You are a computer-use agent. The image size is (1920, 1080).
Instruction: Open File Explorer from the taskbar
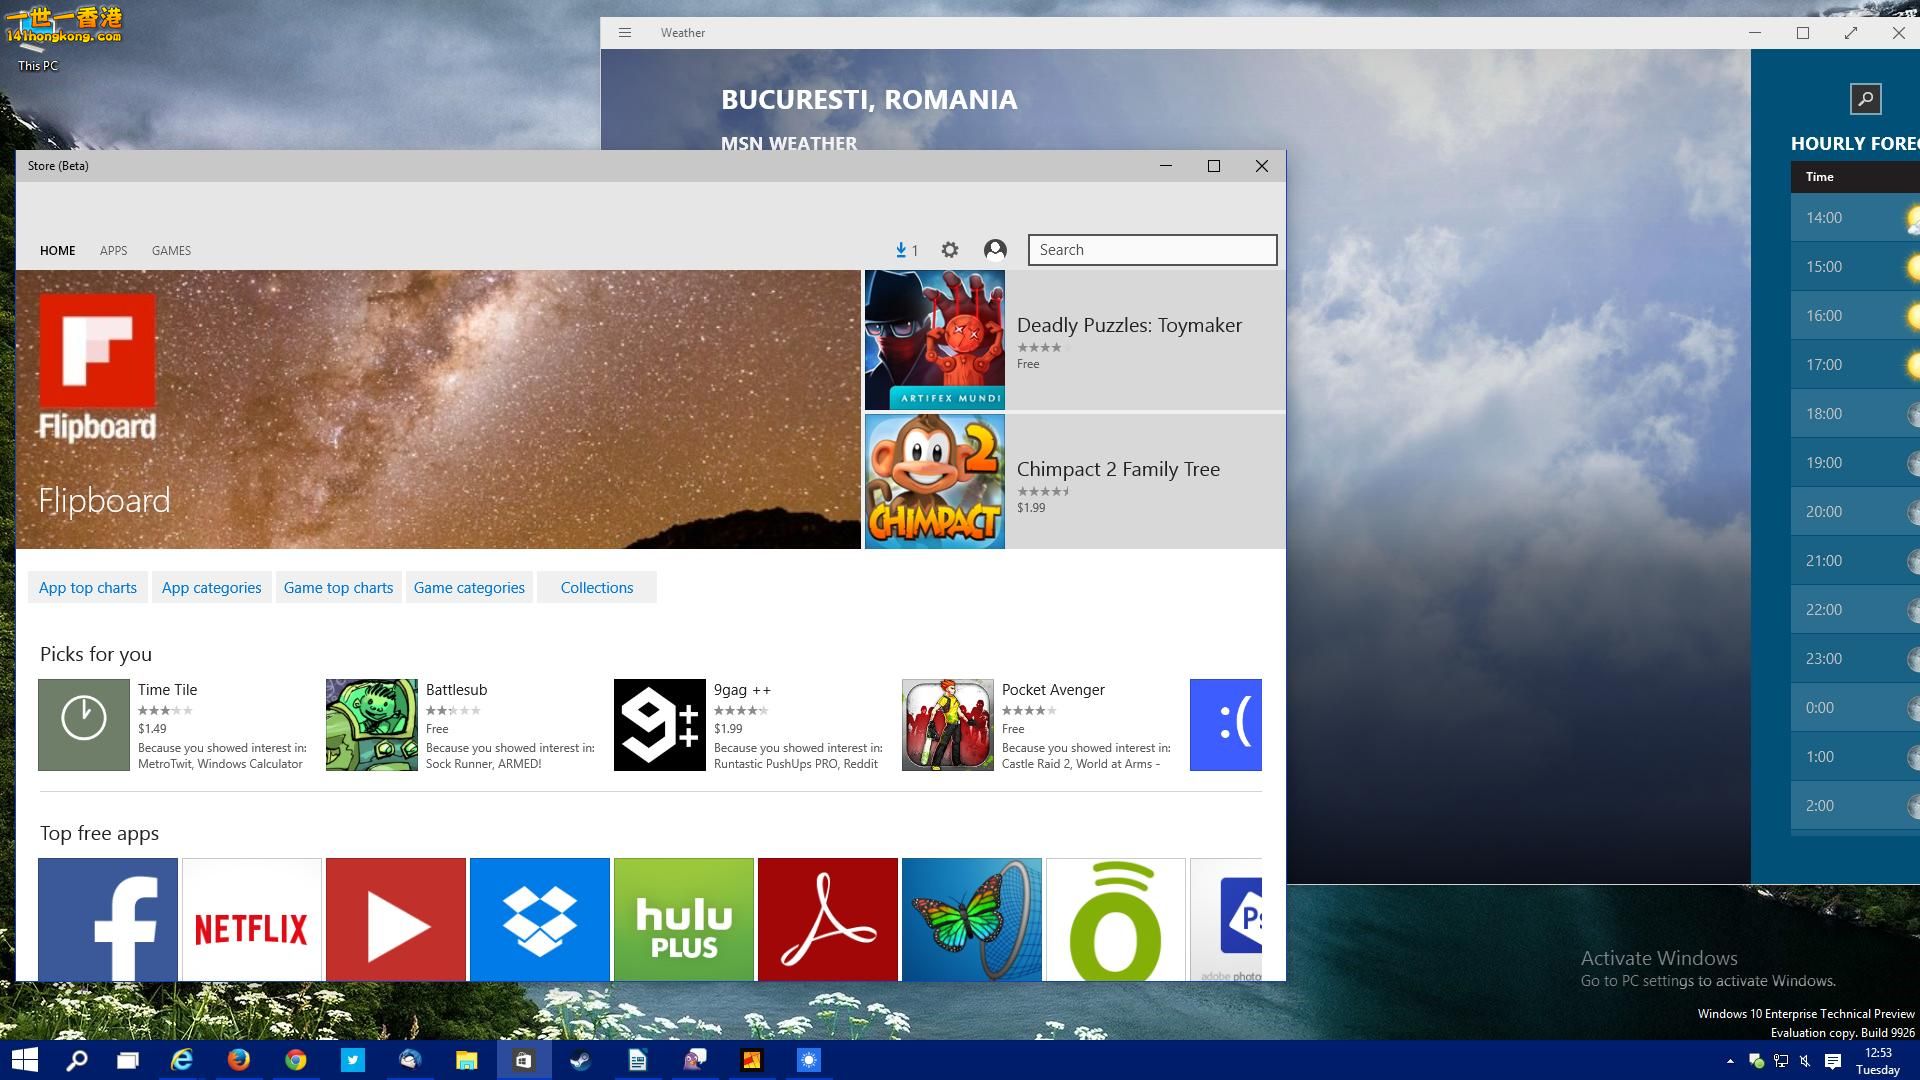[467, 1060]
